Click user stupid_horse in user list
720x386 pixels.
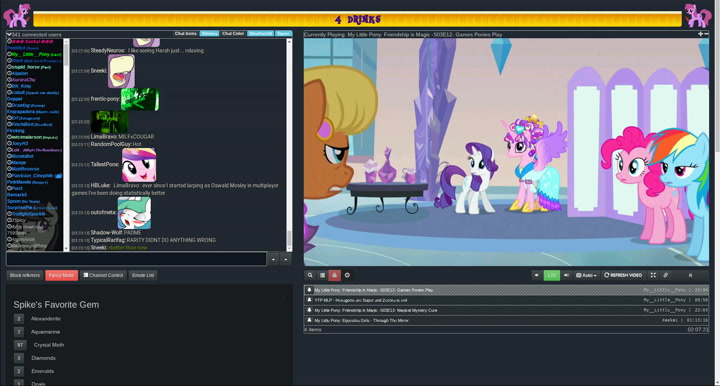point(28,67)
